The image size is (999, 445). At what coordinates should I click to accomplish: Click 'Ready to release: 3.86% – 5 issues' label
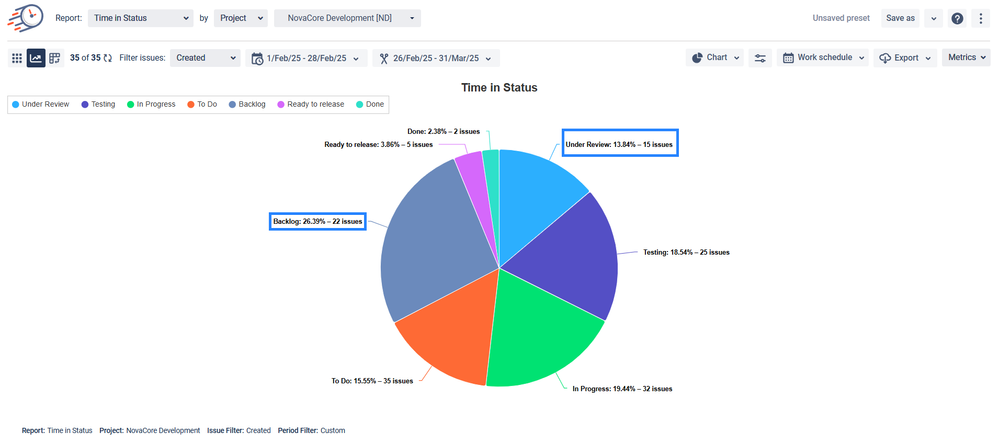coord(378,145)
